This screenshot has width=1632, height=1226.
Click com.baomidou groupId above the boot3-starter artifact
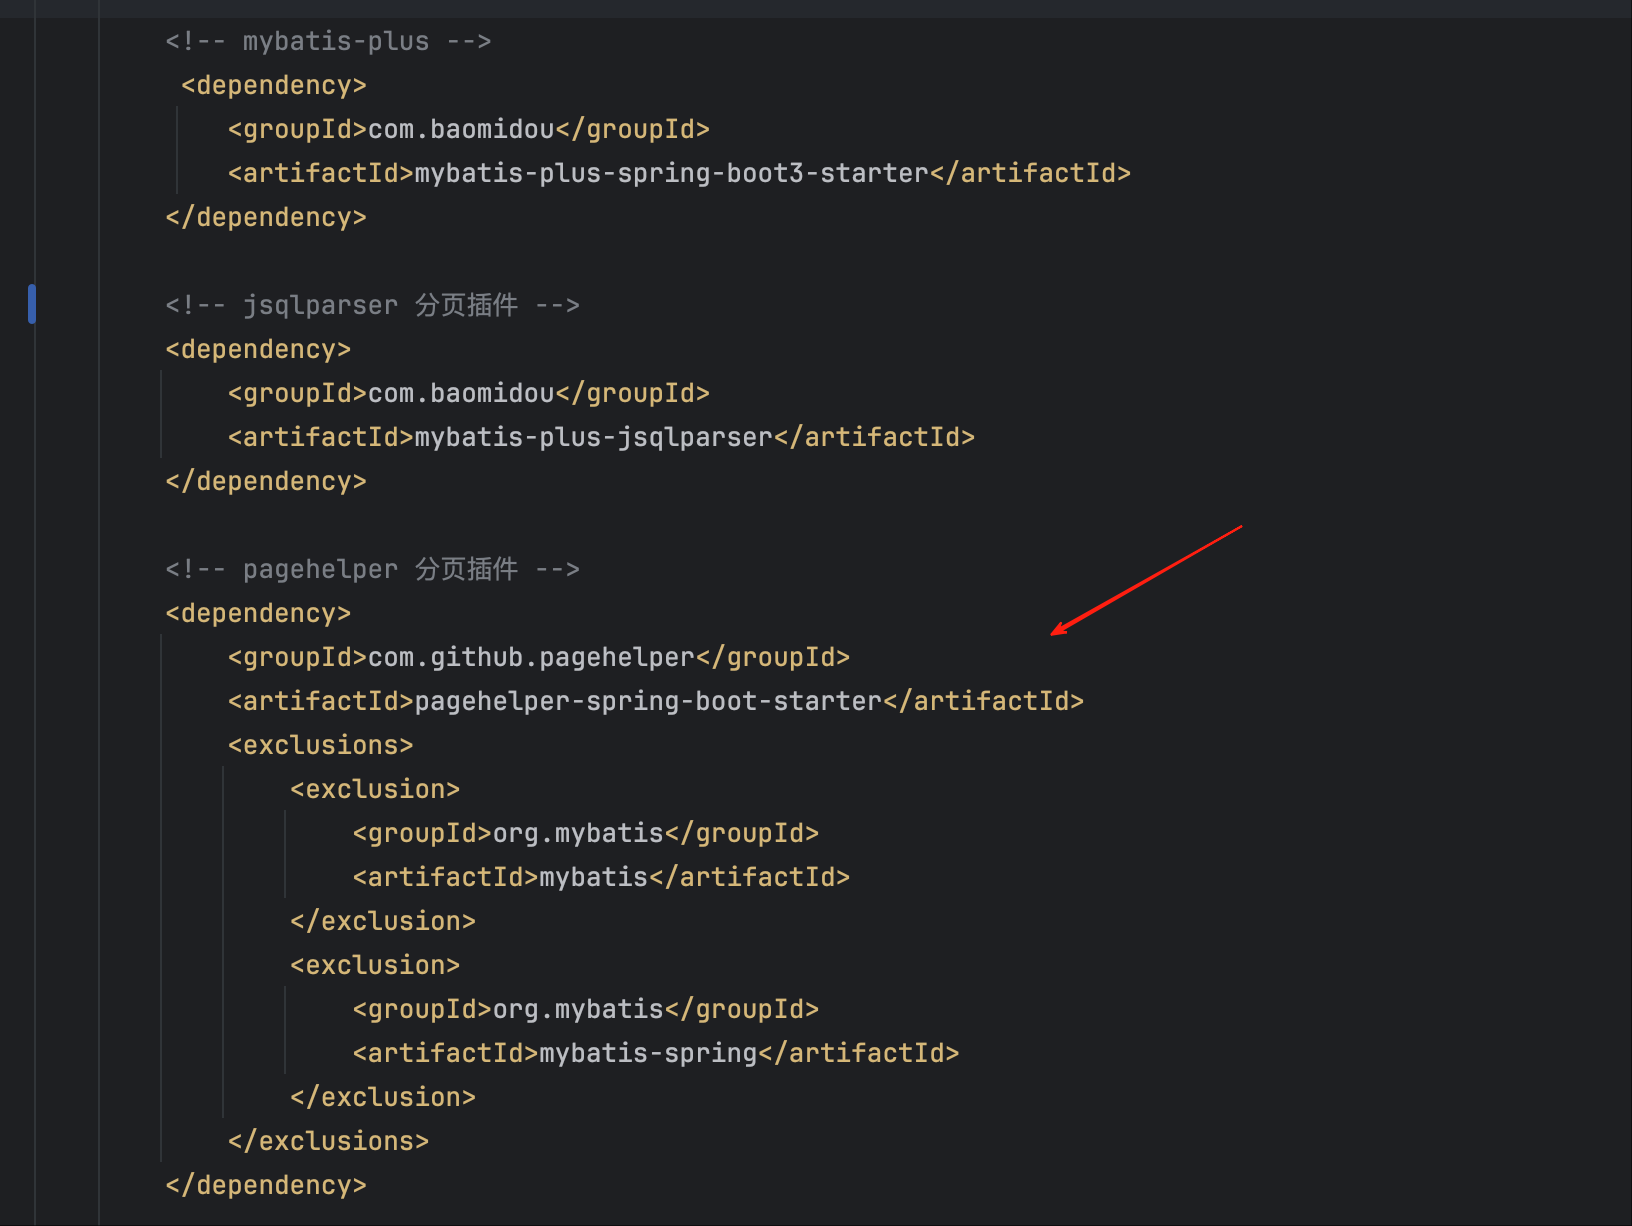click(x=460, y=130)
